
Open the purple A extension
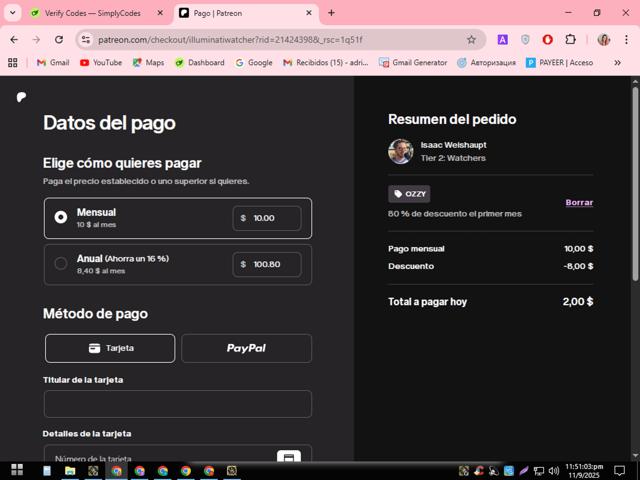[x=502, y=40]
